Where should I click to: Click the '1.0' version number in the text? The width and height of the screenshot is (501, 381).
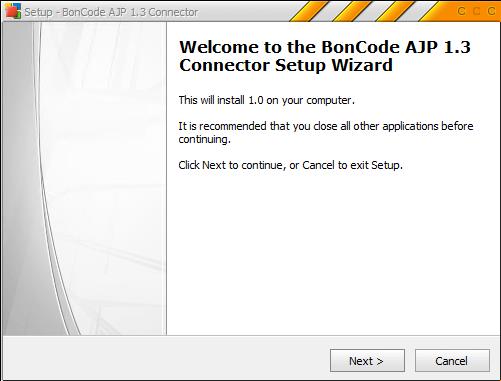coord(256,100)
